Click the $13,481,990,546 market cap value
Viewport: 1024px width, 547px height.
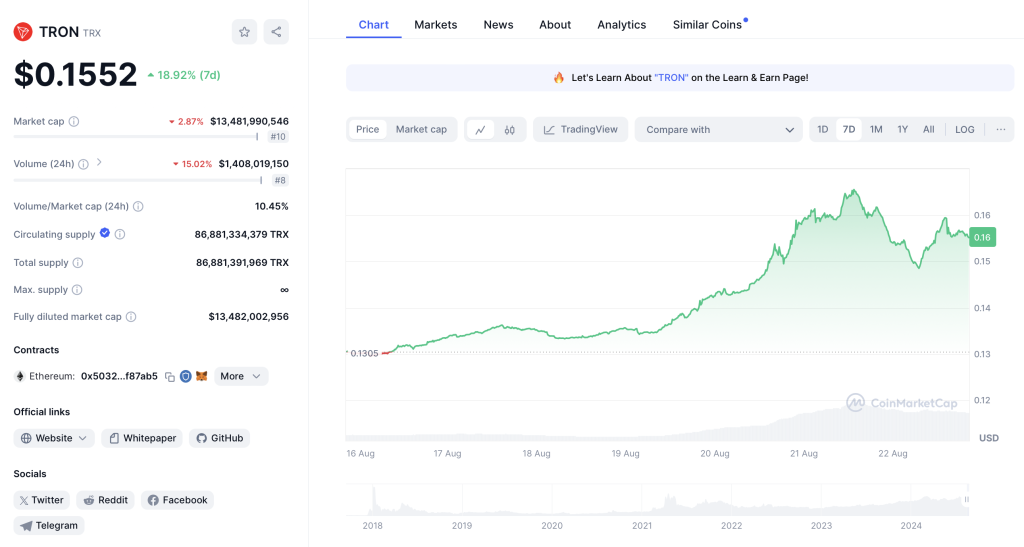tap(249, 121)
